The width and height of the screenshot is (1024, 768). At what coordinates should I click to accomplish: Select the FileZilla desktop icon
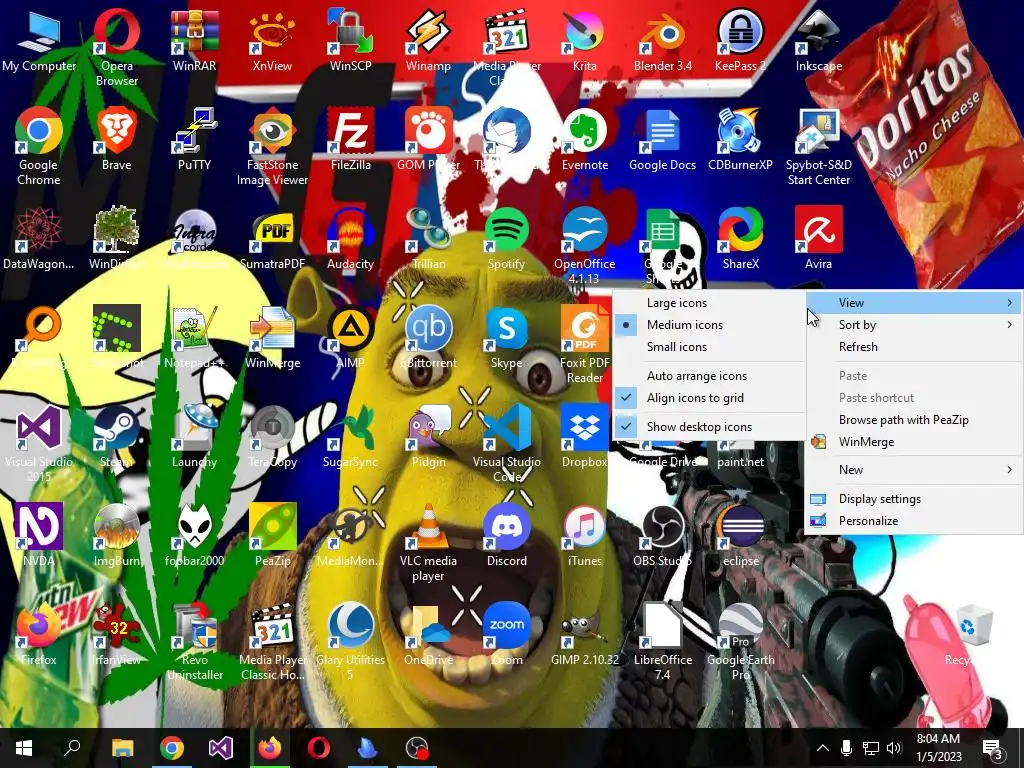pos(350,140)
